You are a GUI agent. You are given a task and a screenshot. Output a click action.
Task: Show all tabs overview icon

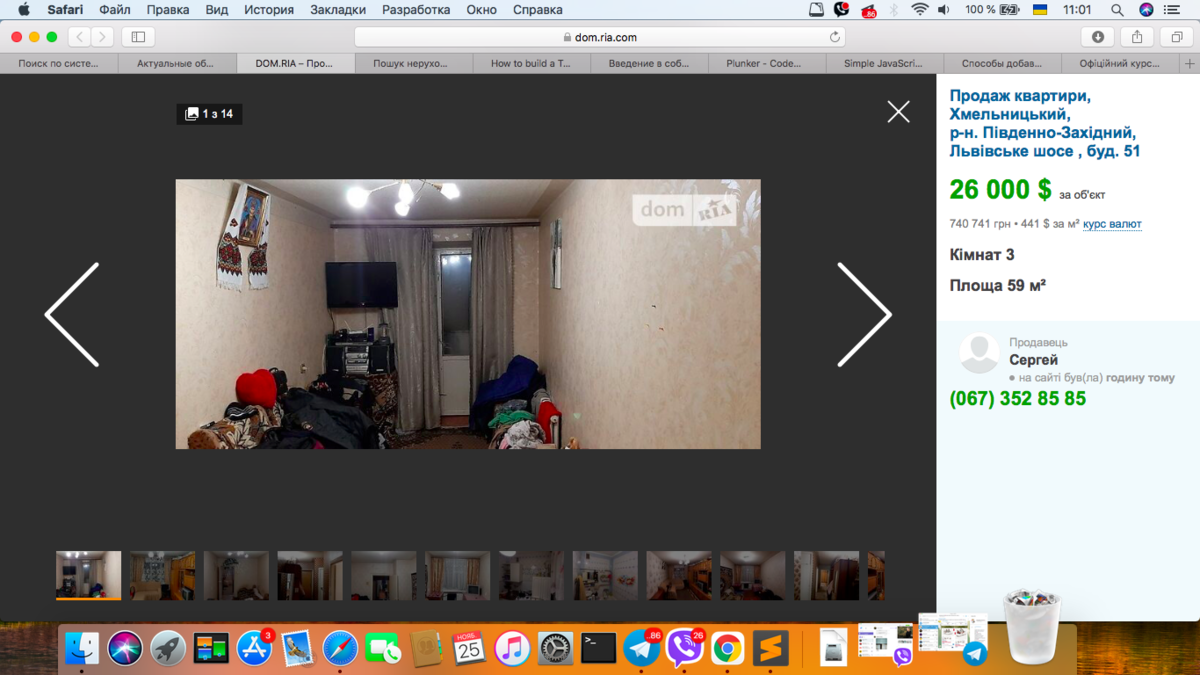(1177, 37)
